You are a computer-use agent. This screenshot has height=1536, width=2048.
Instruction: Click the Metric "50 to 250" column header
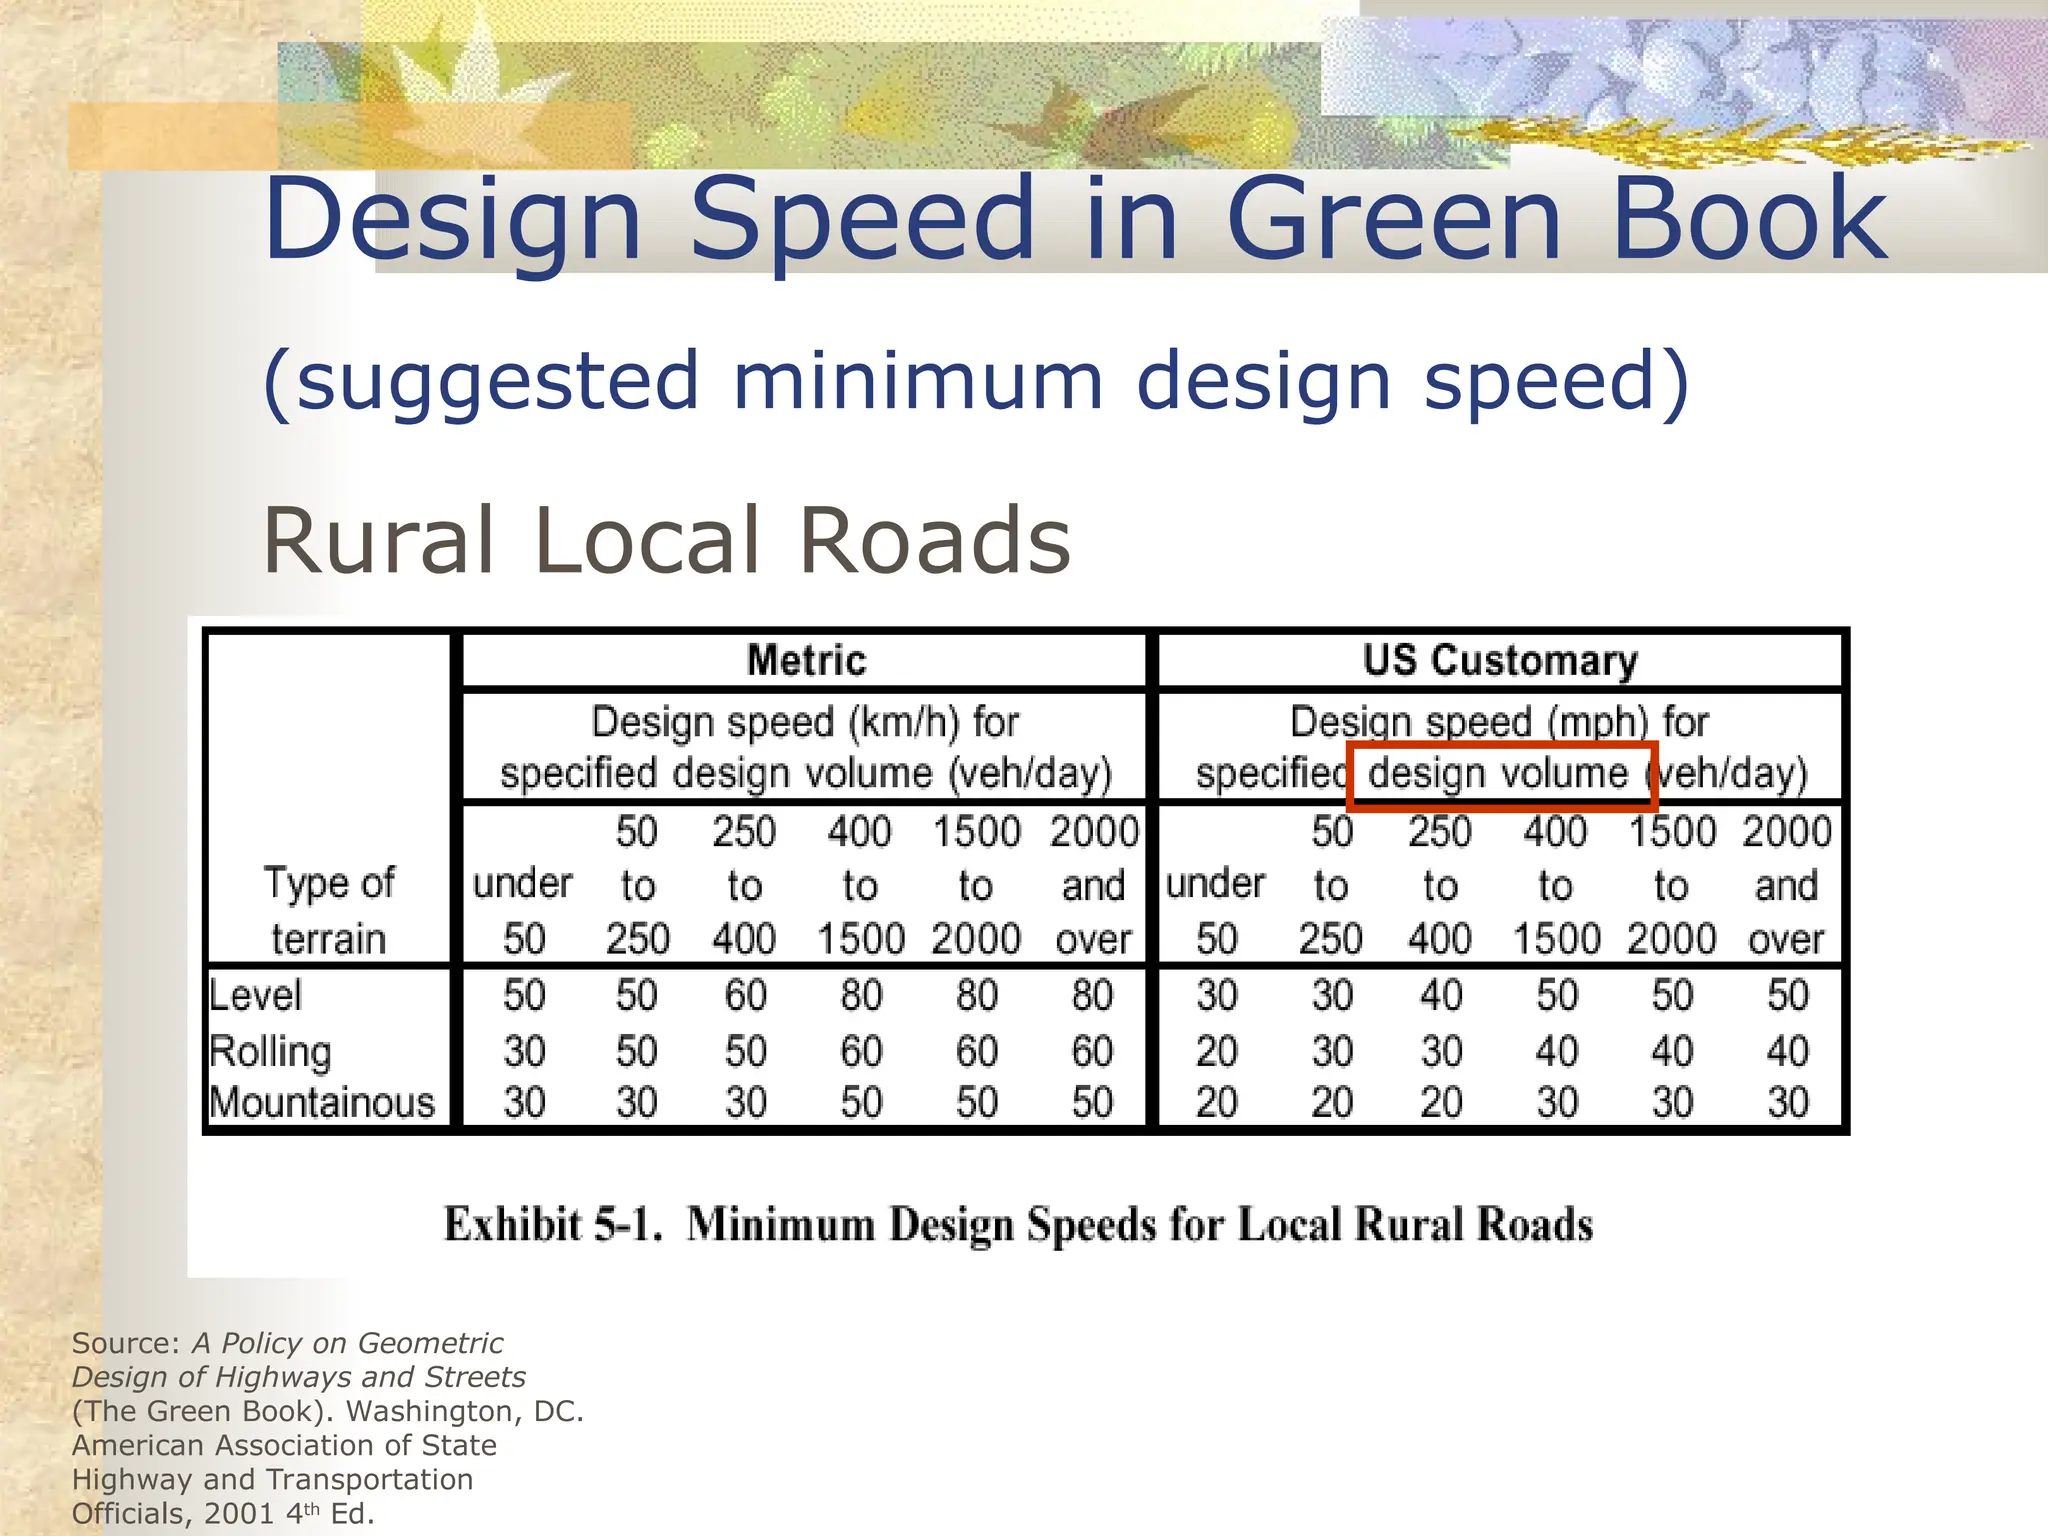point(637,886)
